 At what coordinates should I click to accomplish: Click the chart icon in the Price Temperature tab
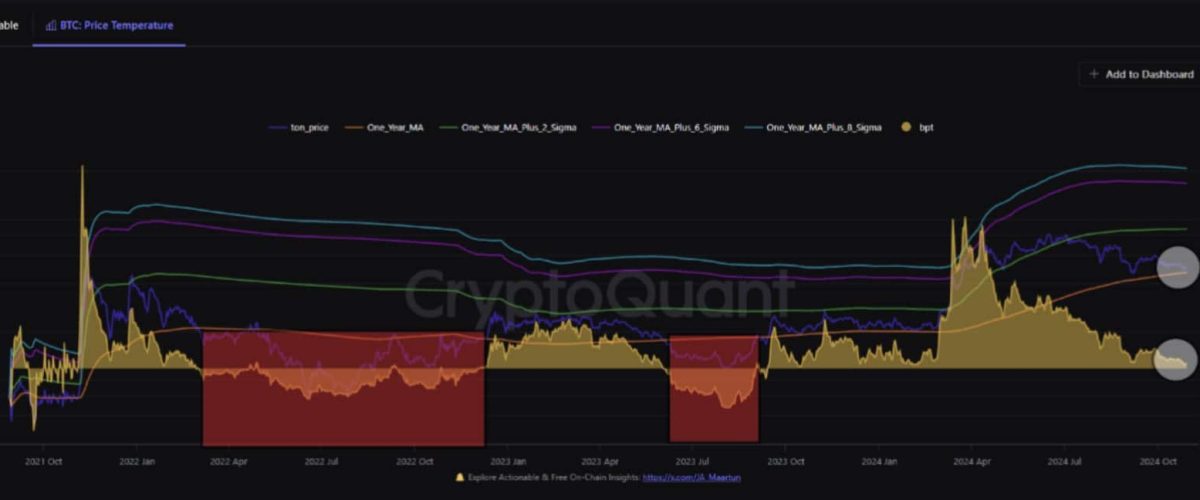pyautogui.click(x=50, y=25)
